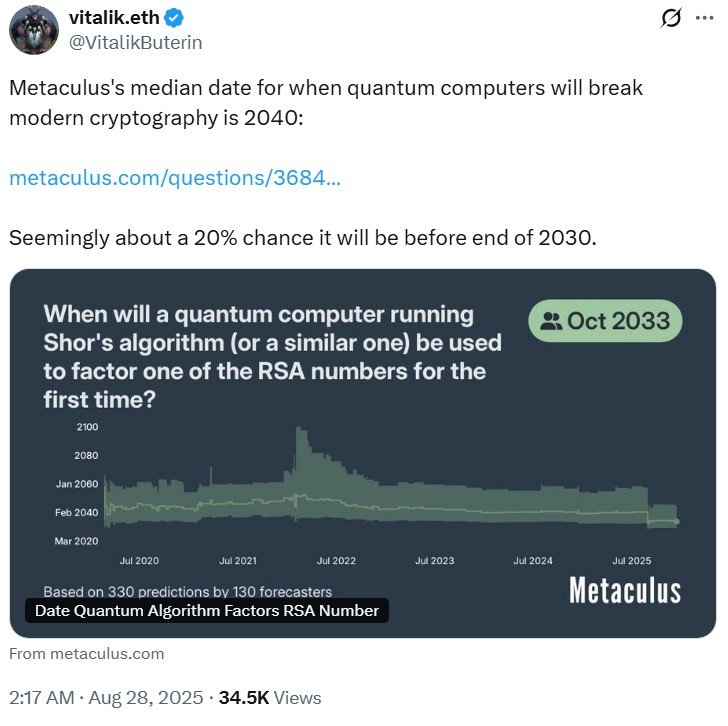Click the 34.5K Views count

pos(271,697)
